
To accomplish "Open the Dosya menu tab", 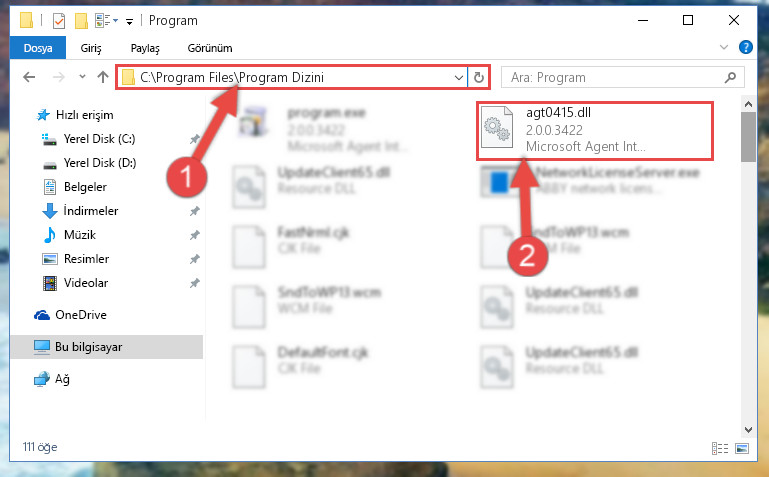I will 38,48.
